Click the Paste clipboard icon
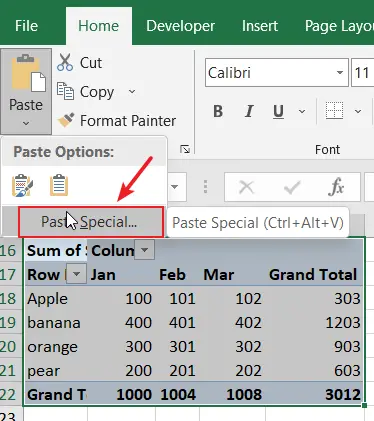This screenshot has height=421, width=374. (x=29, y=74)
